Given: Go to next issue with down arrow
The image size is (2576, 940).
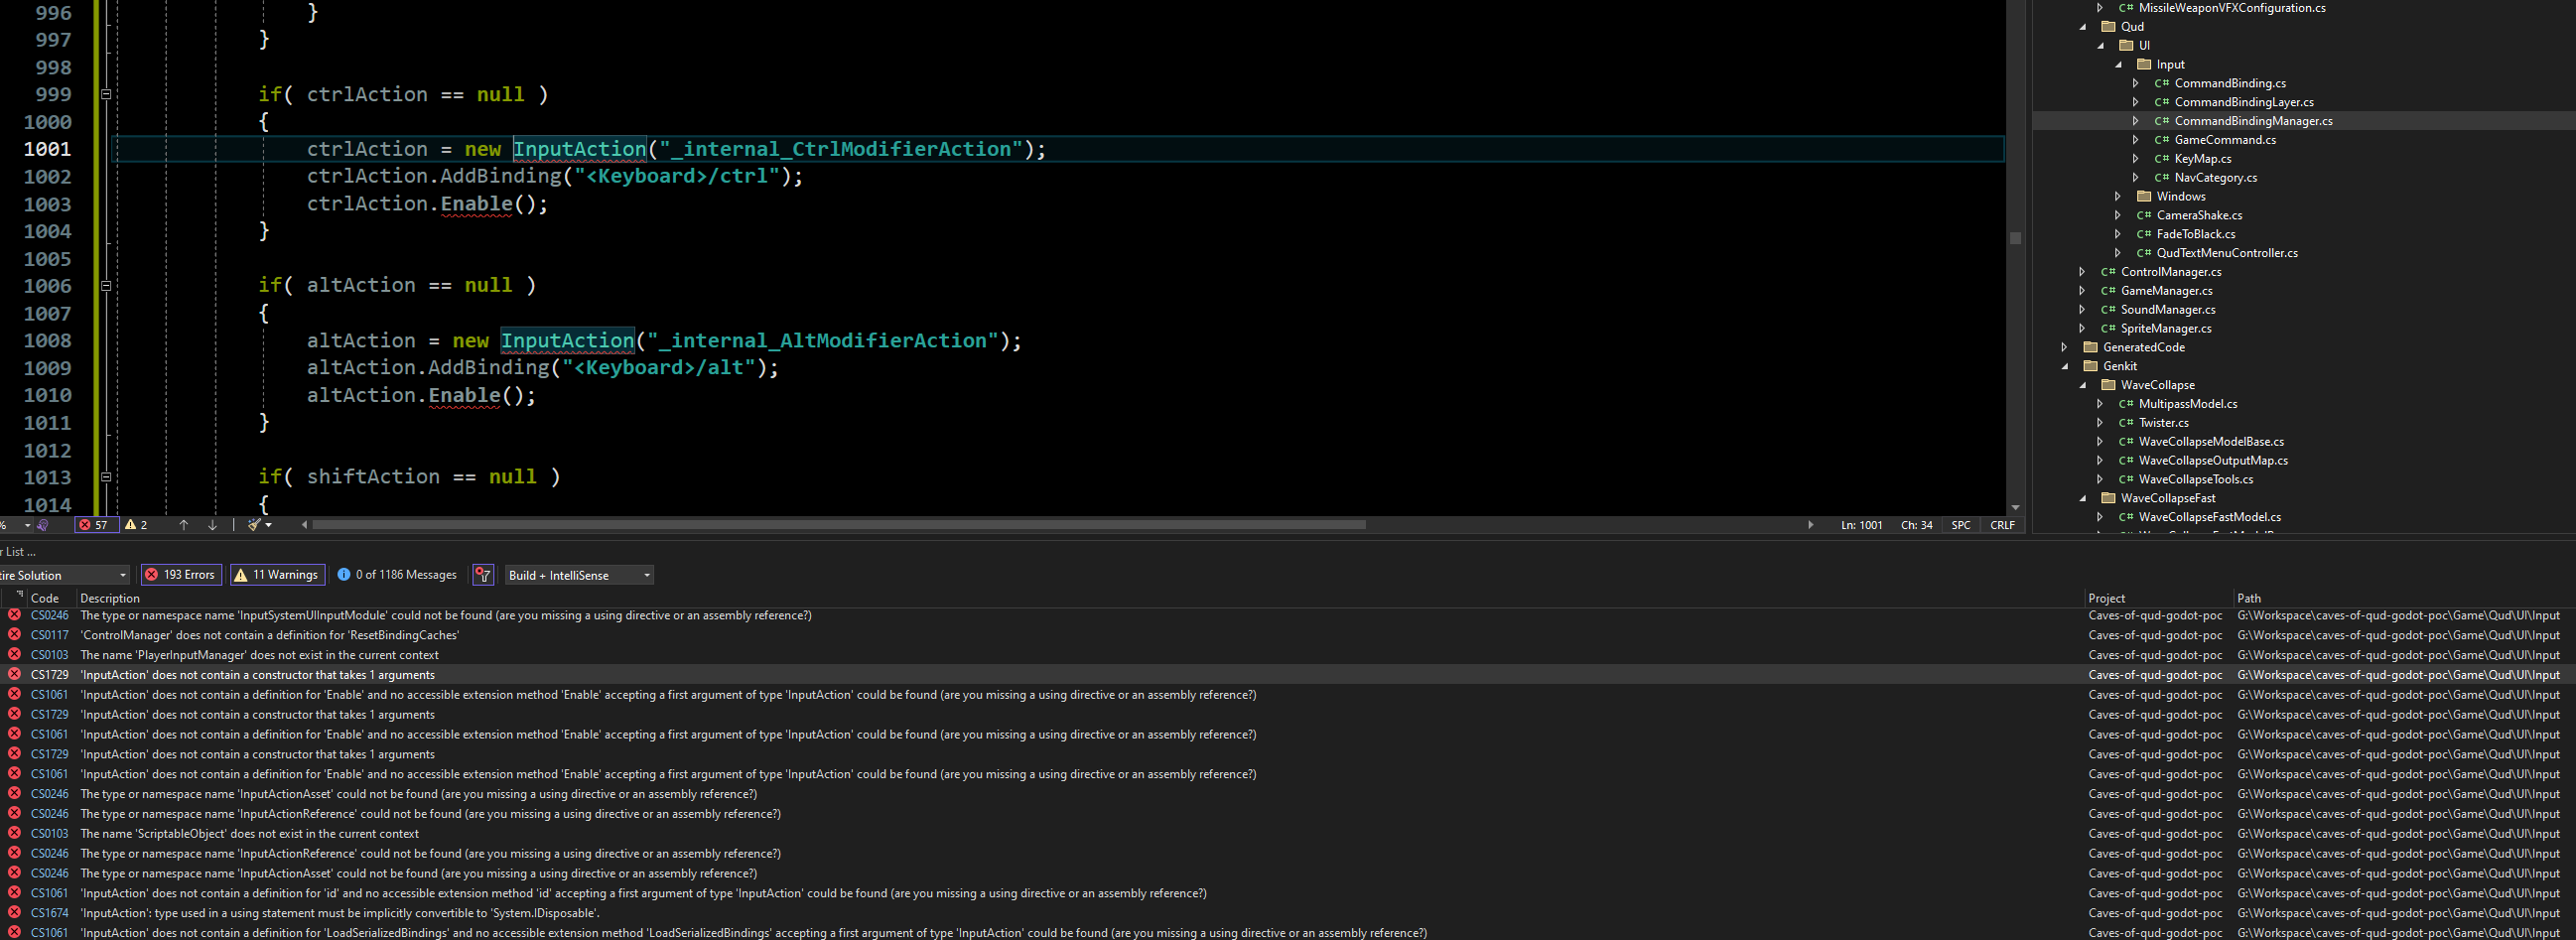Looking at the screenshot, I should [212, 525].
